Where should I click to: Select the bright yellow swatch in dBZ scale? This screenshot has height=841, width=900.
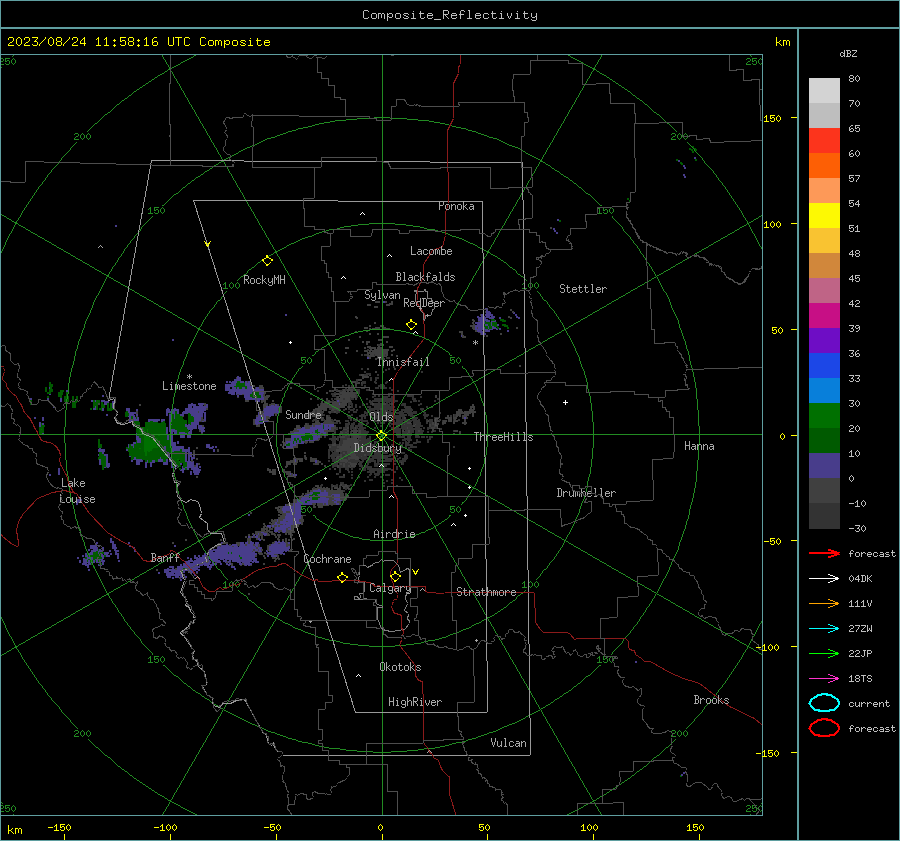pyautogui.click(x=824, y=215)
